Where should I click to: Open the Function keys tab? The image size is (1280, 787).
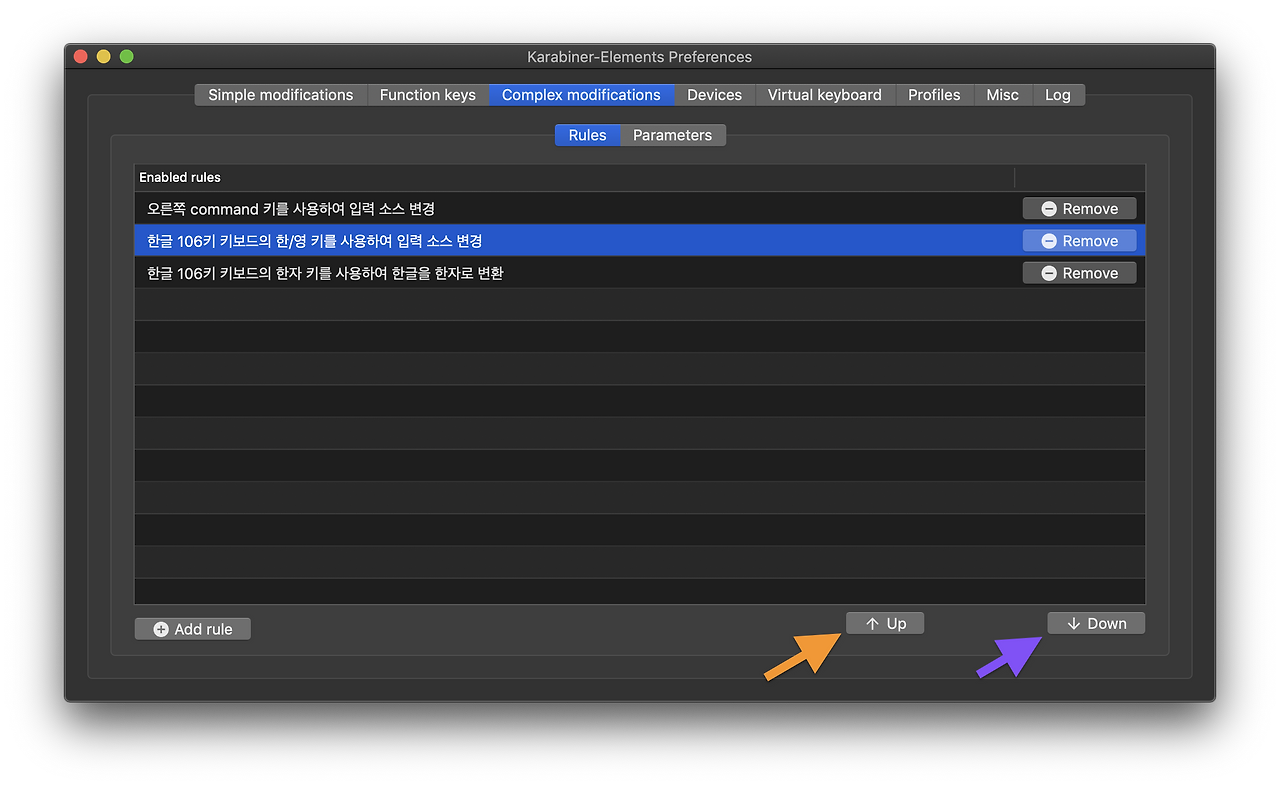(428, 95)
